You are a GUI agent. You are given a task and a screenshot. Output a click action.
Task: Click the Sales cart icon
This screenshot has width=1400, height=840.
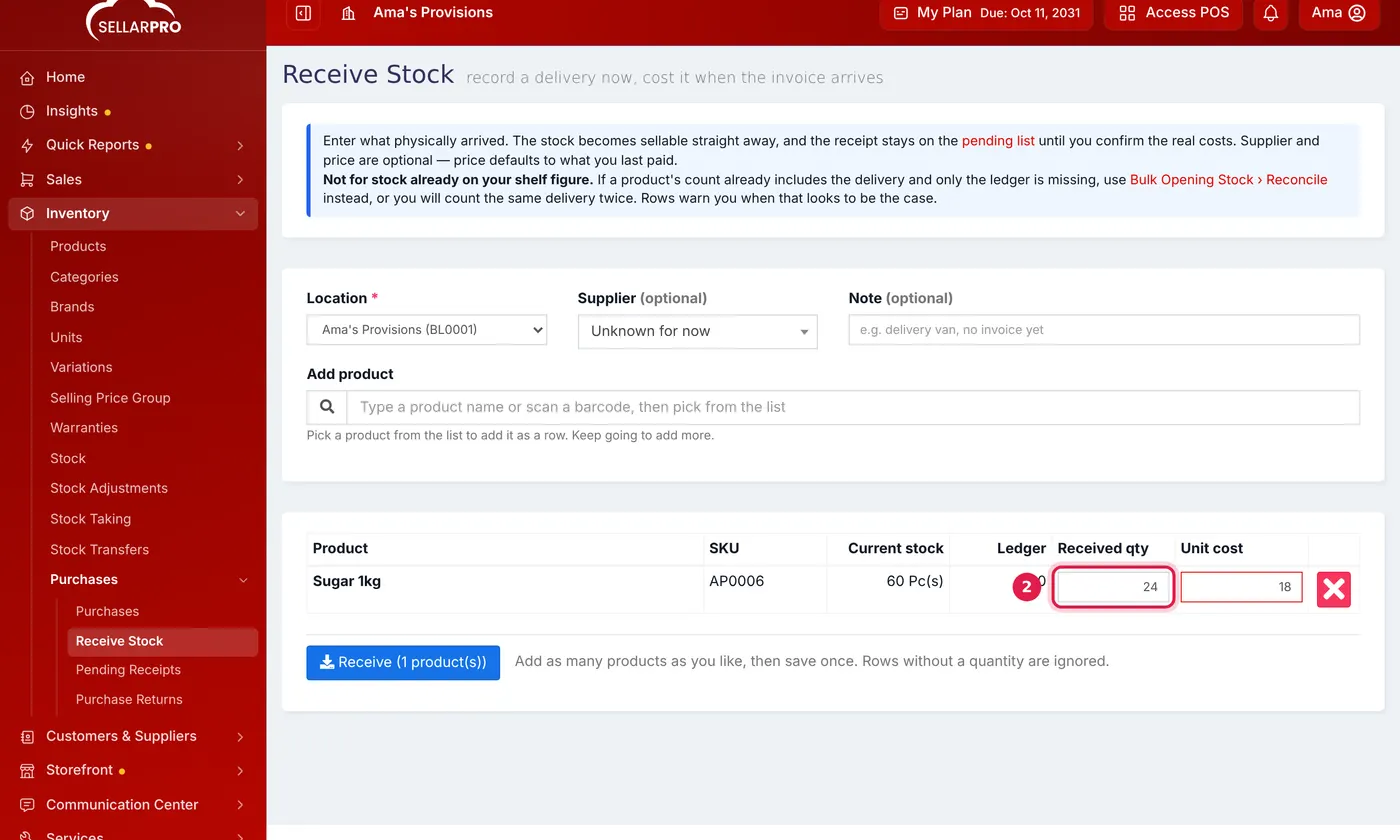[27, 179]
